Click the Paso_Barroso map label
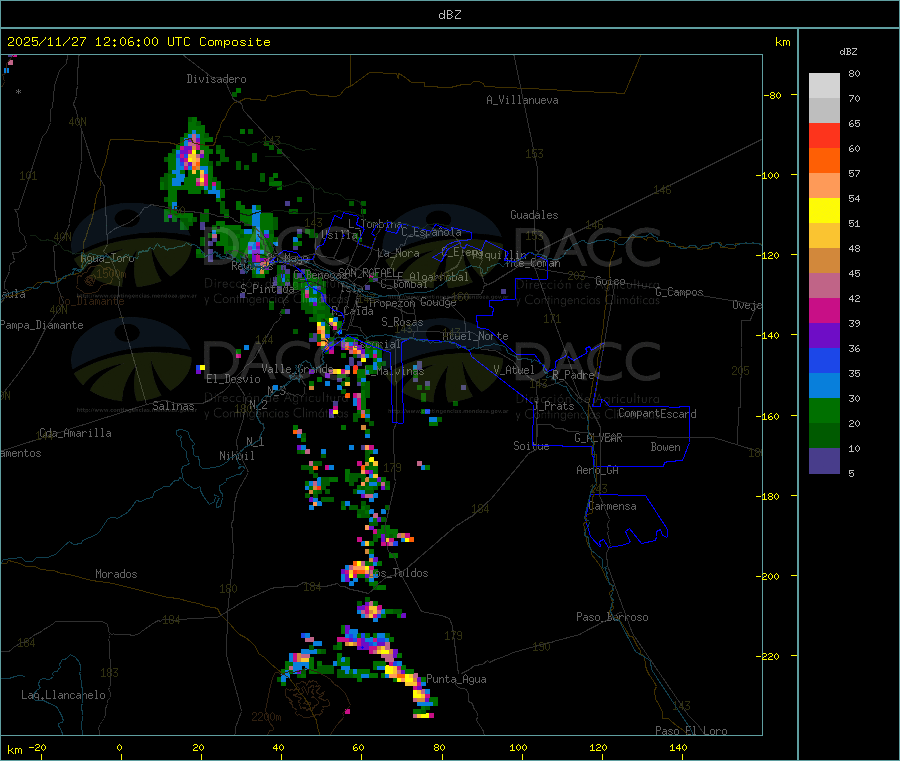Image resolution: width=900 pixels, height=761 pixels. click(612, 617)
